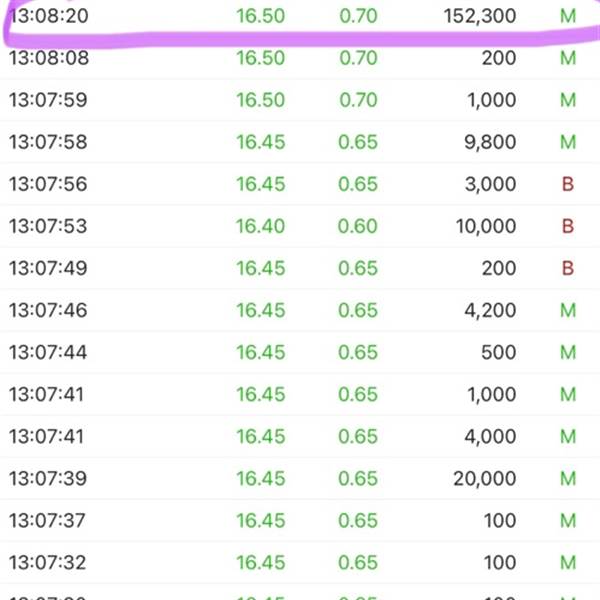Tap the M marker on the 13:07:32 row
This screenshot has height=600, width=600.
coord(568,562)
